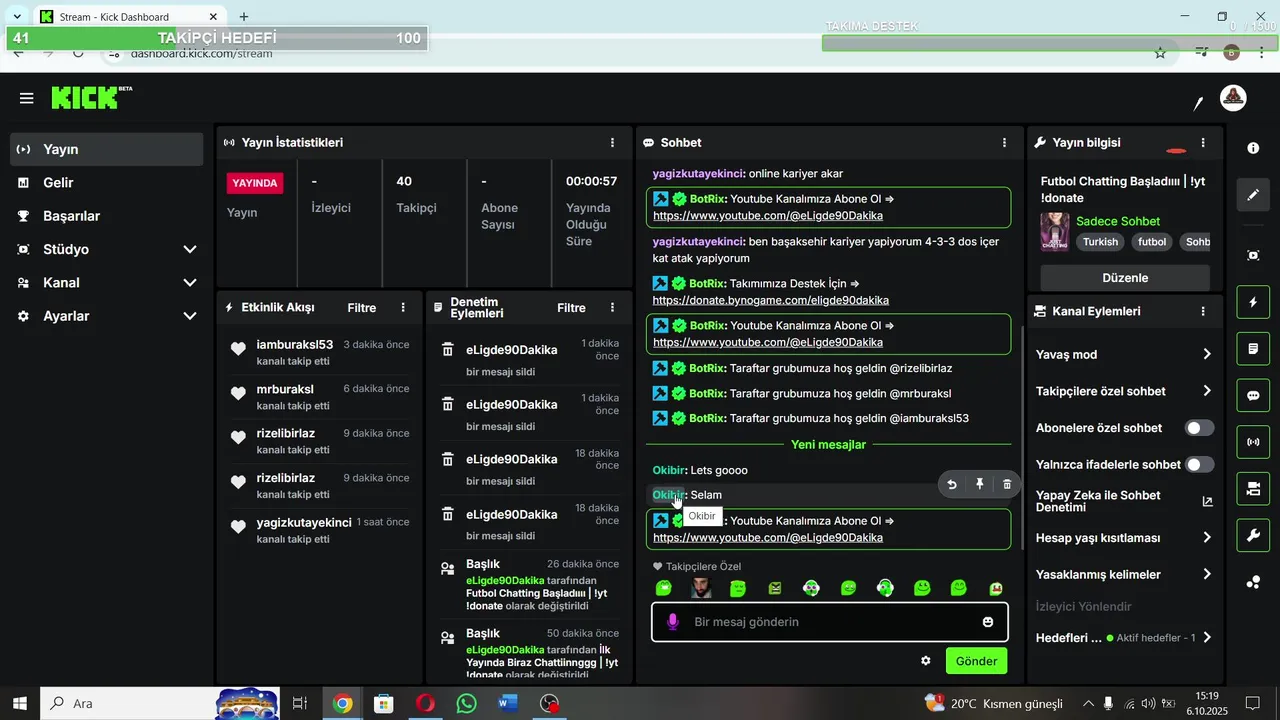The height and width of the screenshot is (720, 1280).
Task: Open WhatsApp from the taskbar
Action: (x=466, y=704)
